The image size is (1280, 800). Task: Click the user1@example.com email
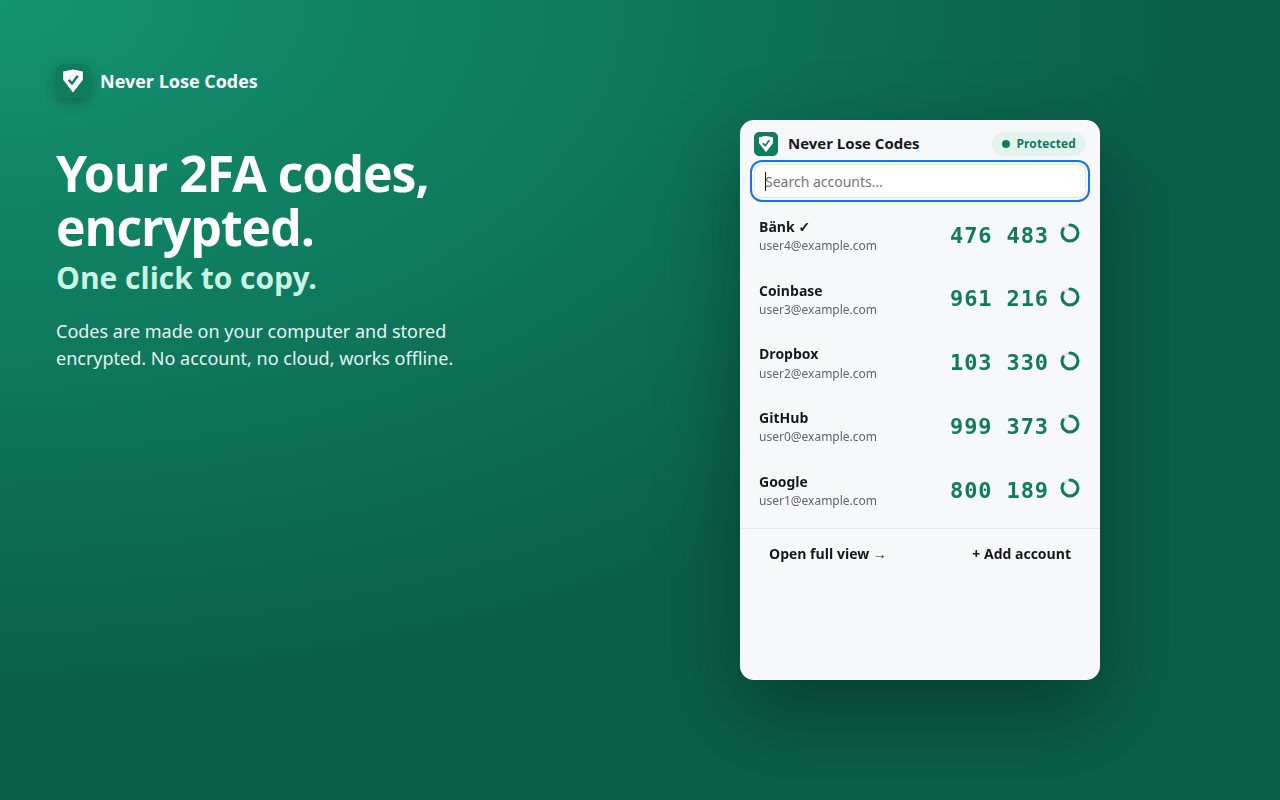point(818,501)
